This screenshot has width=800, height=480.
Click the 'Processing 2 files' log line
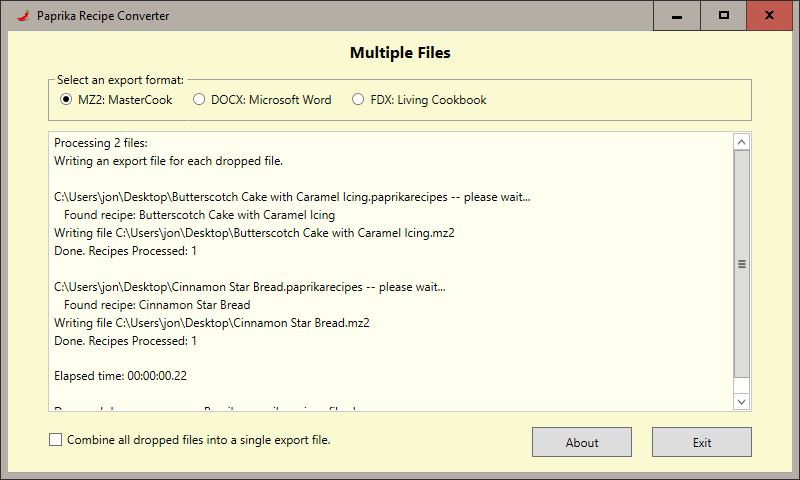tap(101, 143)
